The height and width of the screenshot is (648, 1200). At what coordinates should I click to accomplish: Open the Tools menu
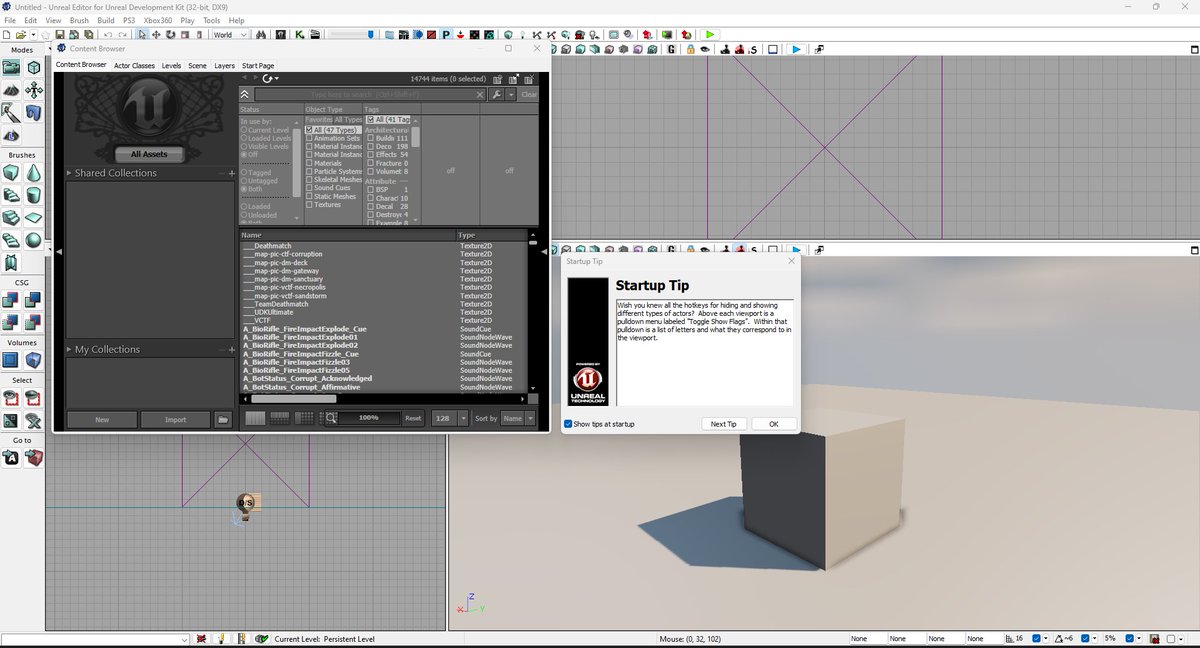click(x=212, y=20)
